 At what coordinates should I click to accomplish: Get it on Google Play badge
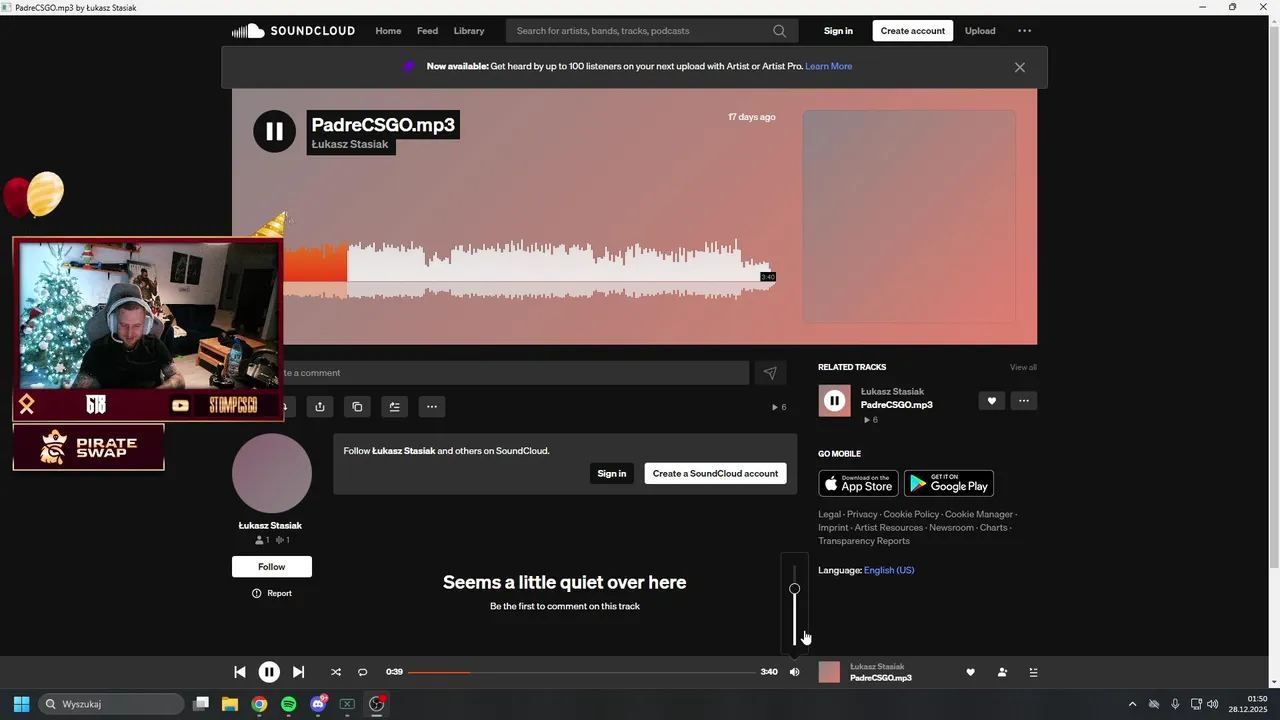[949, 483]
